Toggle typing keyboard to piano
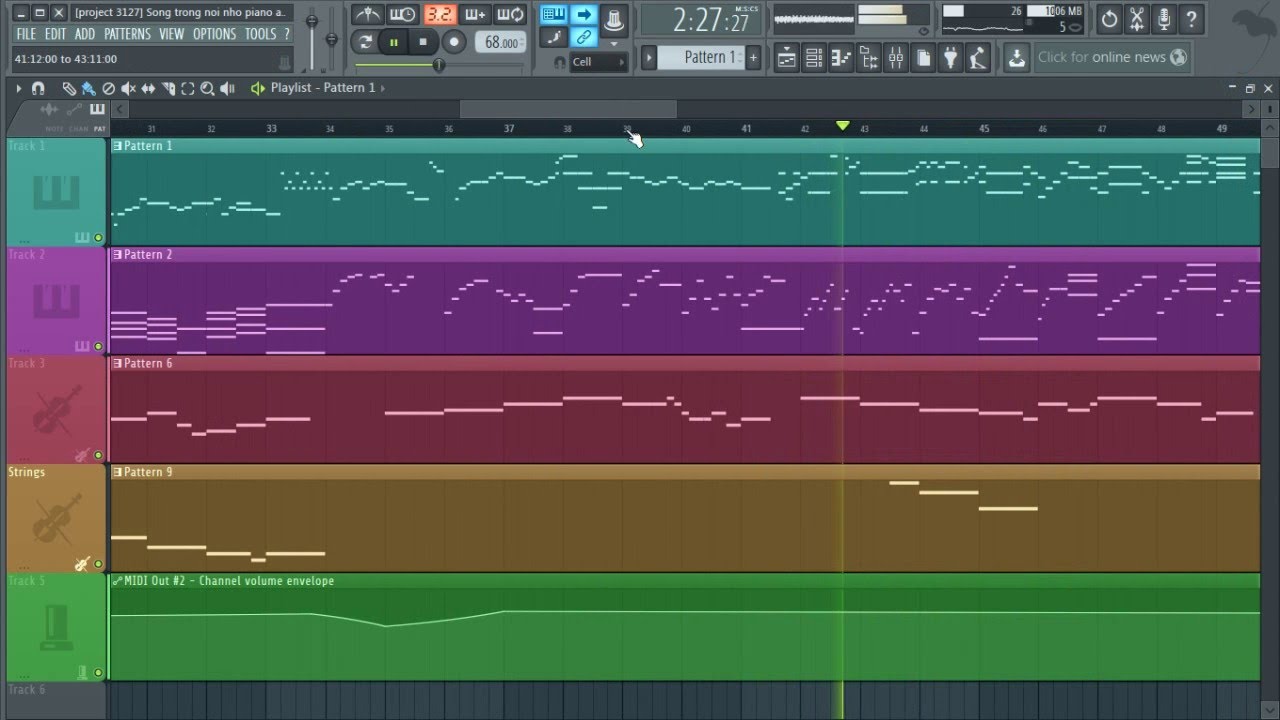 coord(554,14)
